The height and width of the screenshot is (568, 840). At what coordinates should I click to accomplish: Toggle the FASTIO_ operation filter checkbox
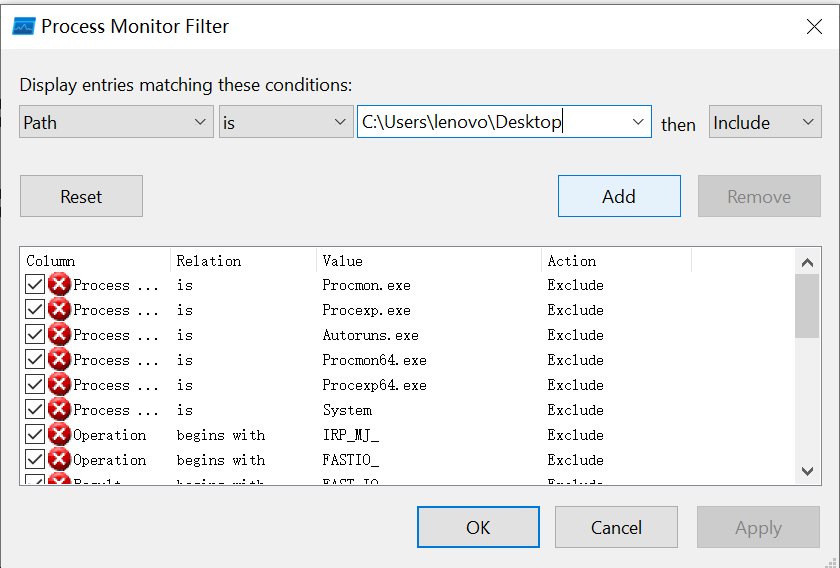coord(35,460)
